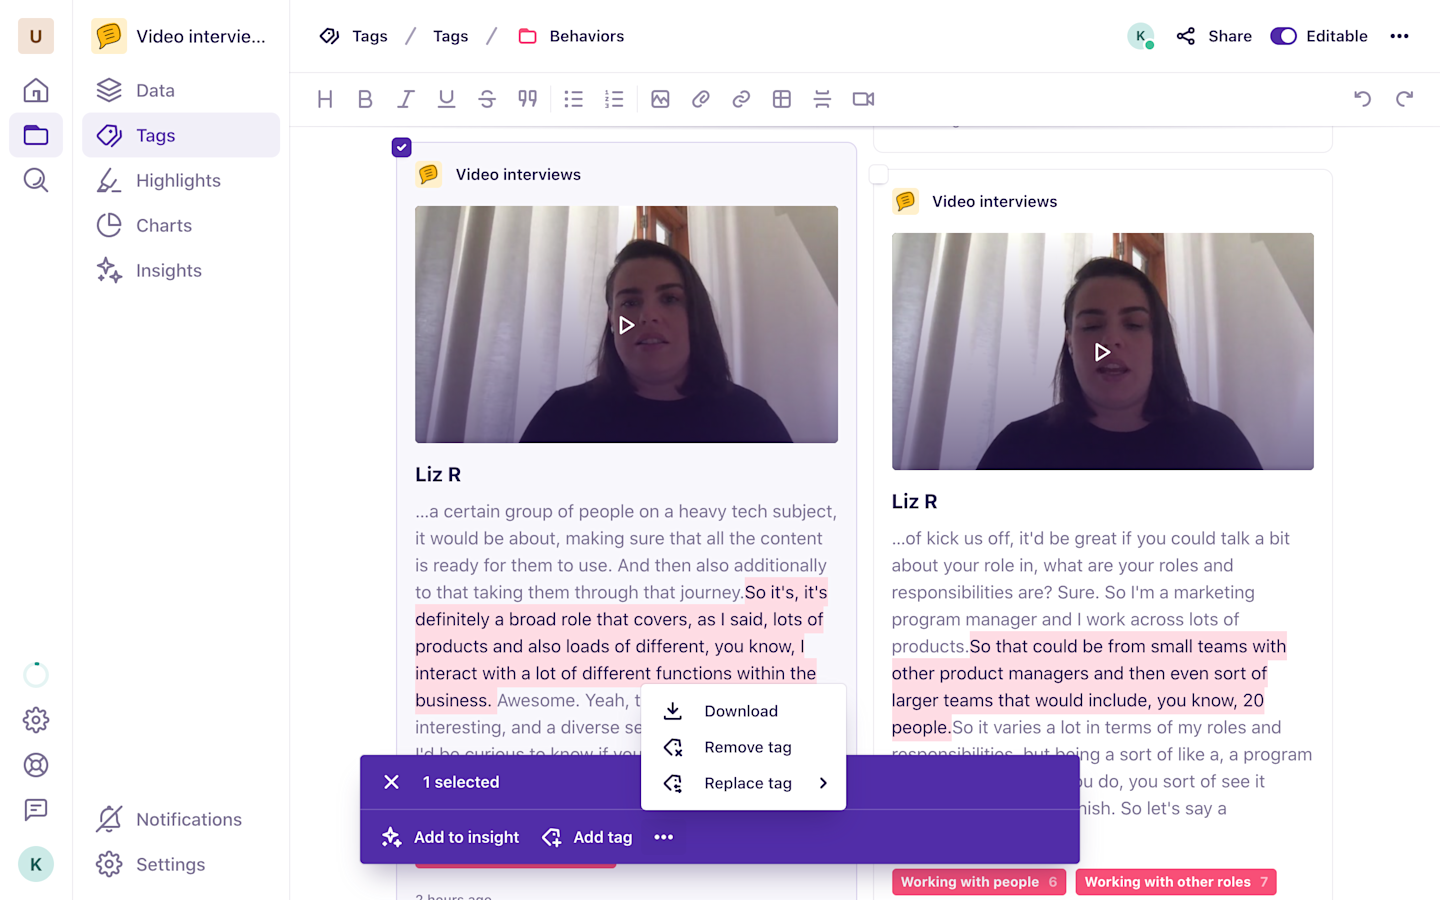Open the feedback chat icon in left rail
1440x900 pixels.
[36, 809]
